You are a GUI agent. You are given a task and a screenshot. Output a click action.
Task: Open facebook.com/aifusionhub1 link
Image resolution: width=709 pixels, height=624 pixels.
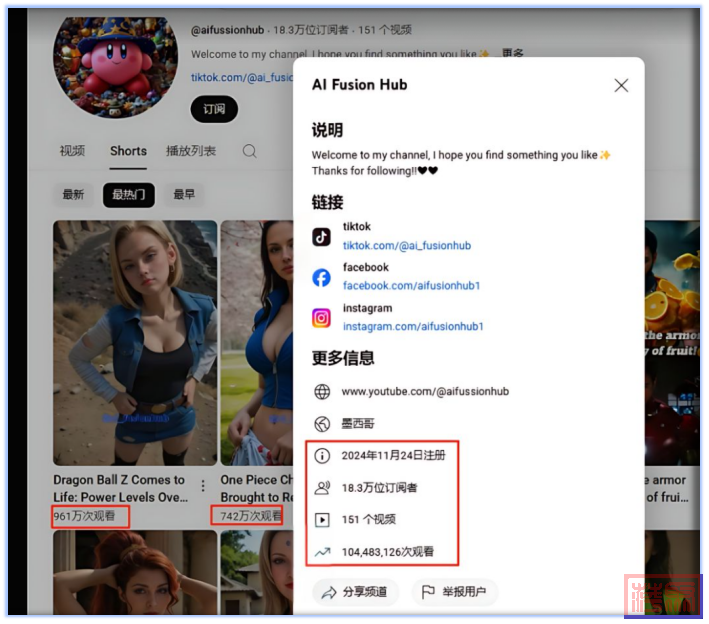coord(411,286)
